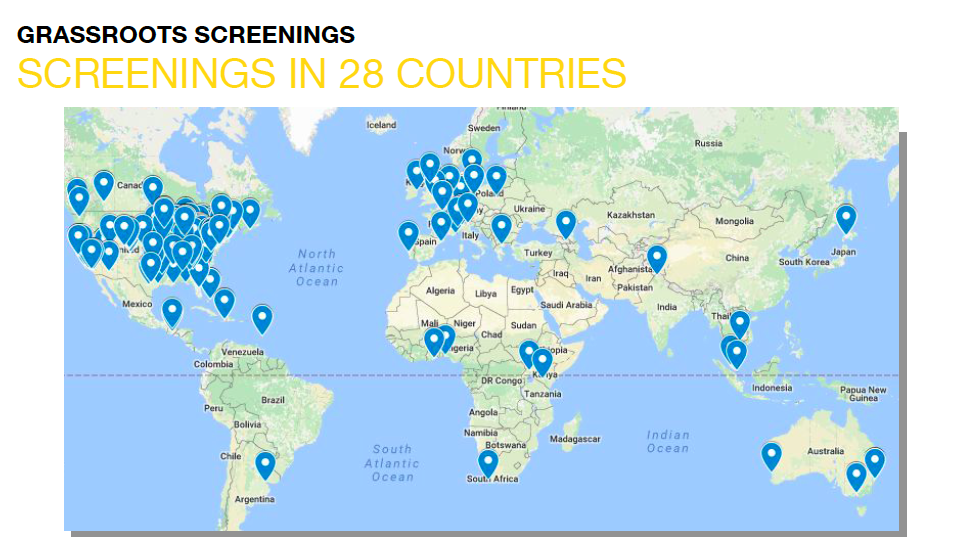953x539 pixels.
Task: Click the pin east of the Caribbean islands
Action: 262,319
